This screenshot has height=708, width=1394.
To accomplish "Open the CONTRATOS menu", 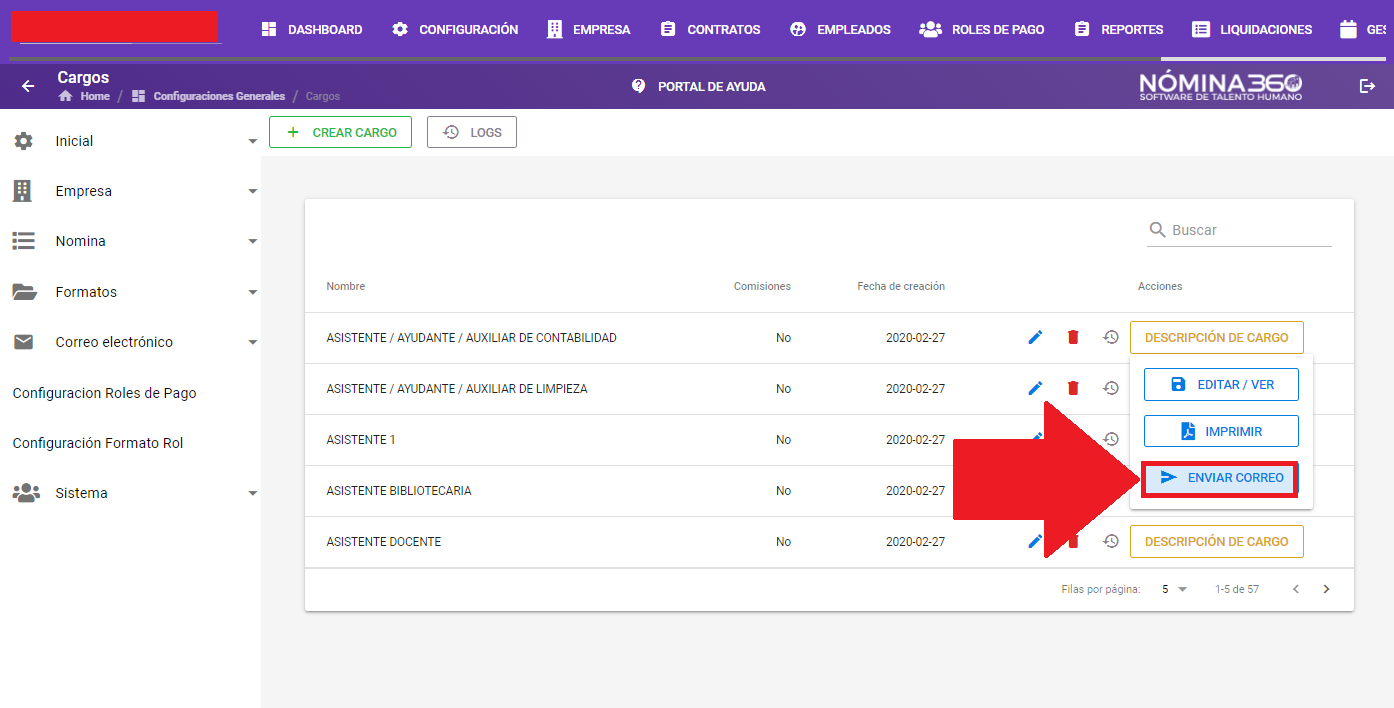I will pyautogui.click(x=710, y=30).
